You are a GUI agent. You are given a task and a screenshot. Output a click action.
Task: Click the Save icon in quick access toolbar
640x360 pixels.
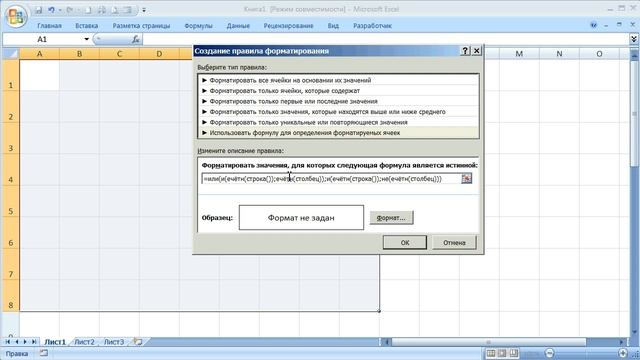(38, 10)
